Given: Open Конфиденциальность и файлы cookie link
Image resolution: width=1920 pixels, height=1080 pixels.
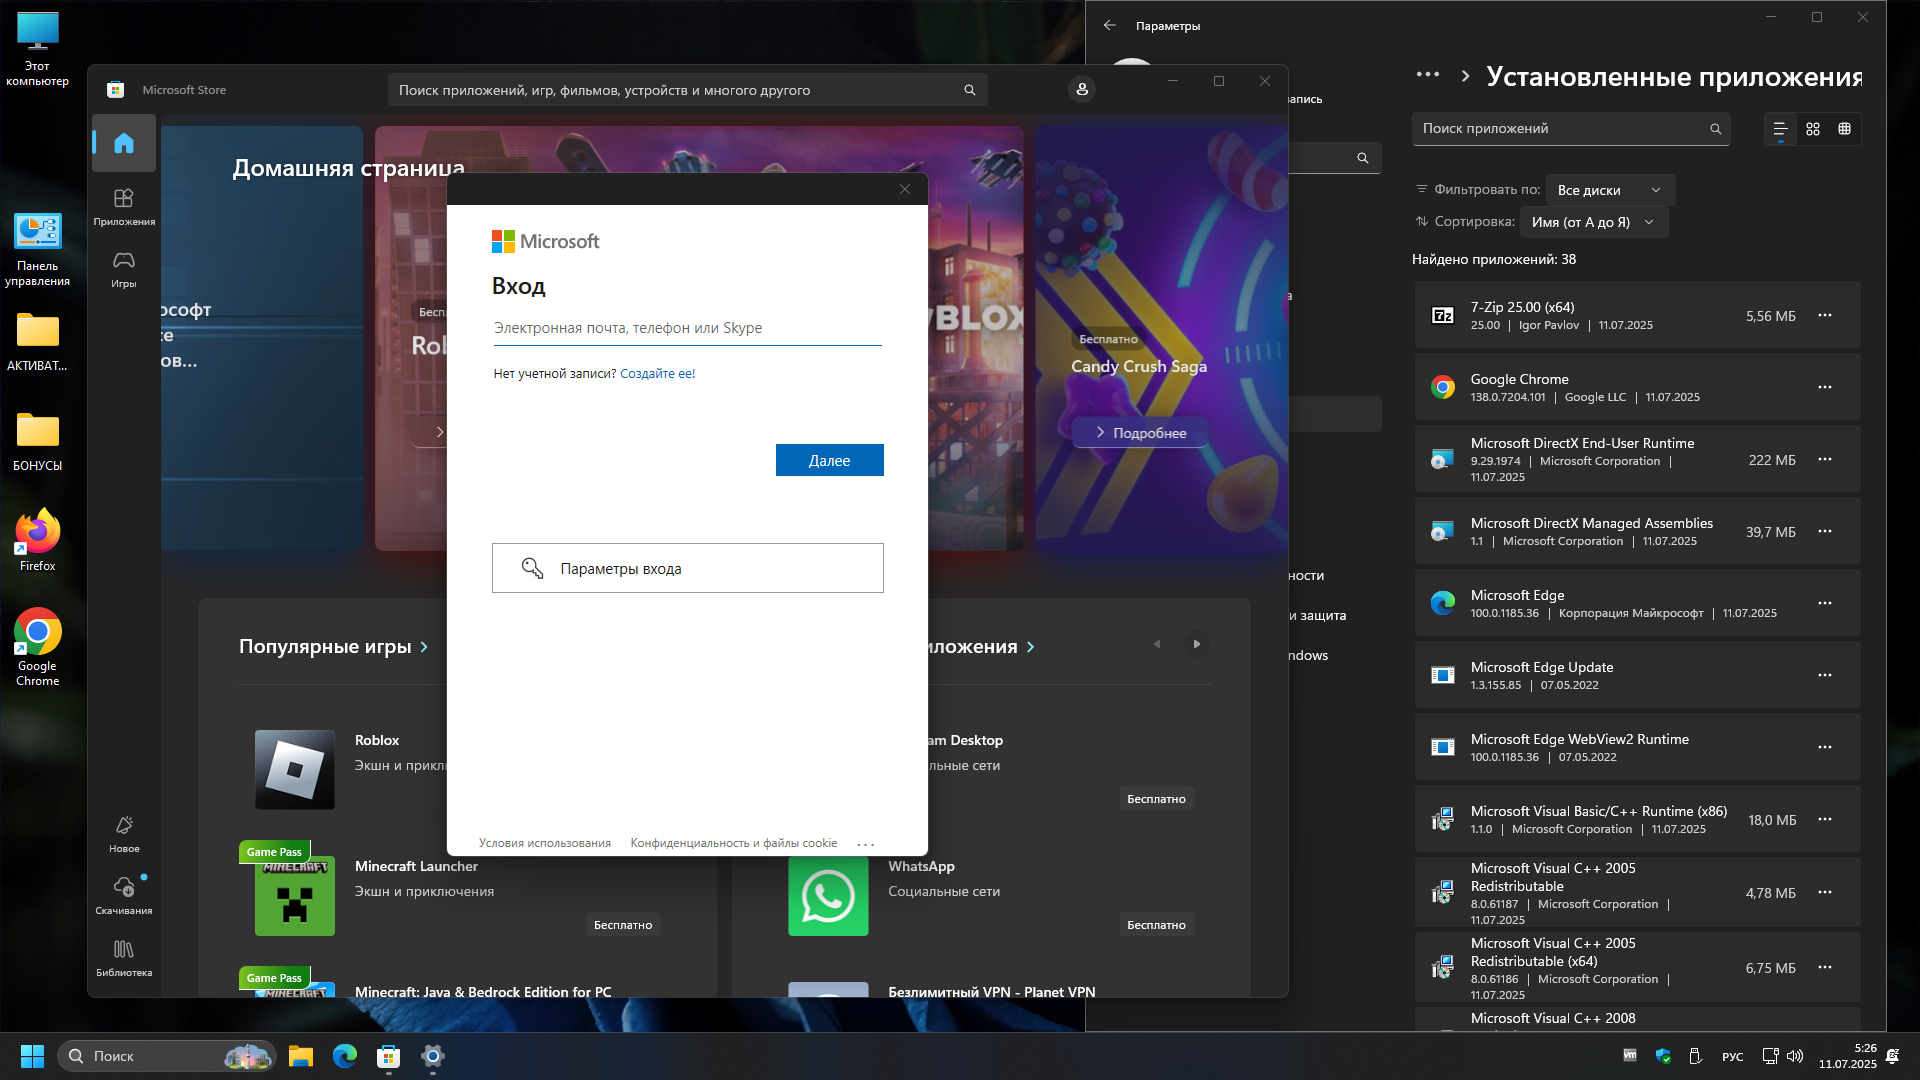Looking at the screenshot, I should [733, 843].
